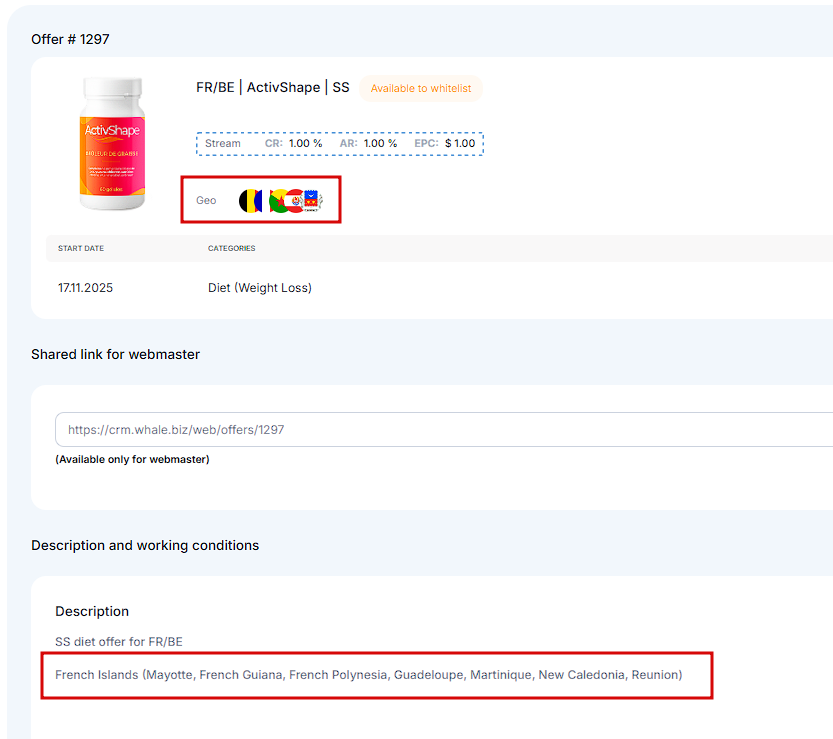Click the 'SS diet offer for FR/BE' text
This screenshot has width=833, height=739.
coord(119,642)
